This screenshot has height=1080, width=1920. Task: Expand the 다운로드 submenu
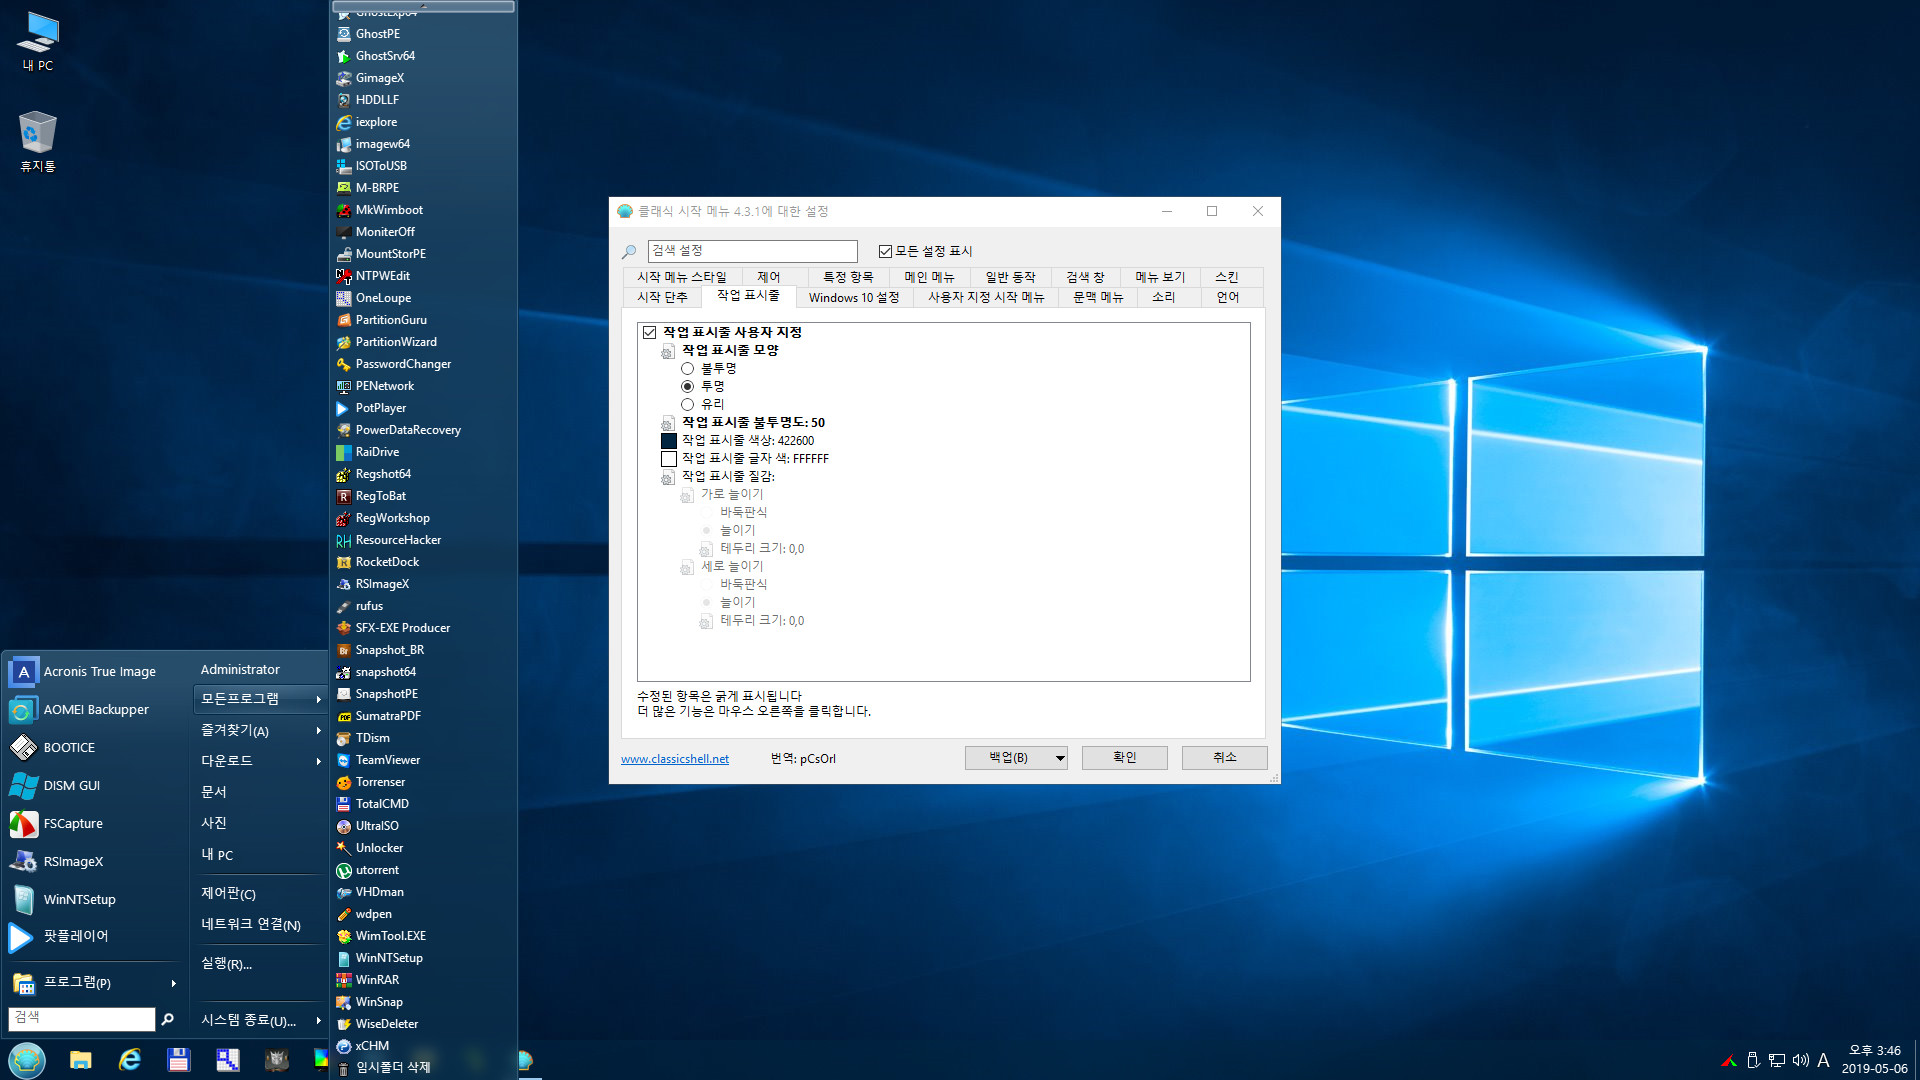point(260,761)
